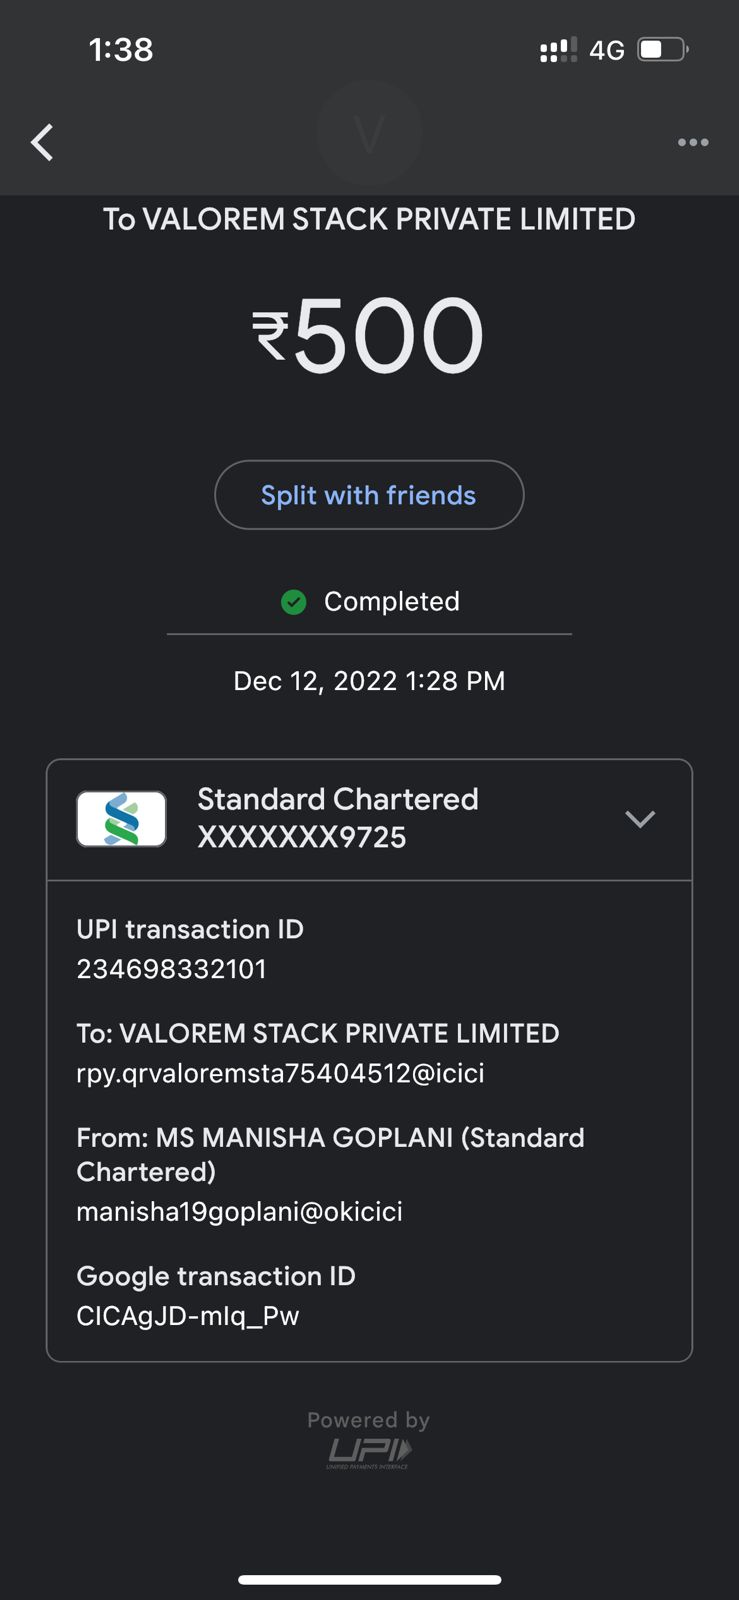The width and height of the screenshot is (739, 1600).
Task: Tap the Dec 12, 2022 1:28 PM timestamp
Action: pyautogui.click(x=369, y=681)
